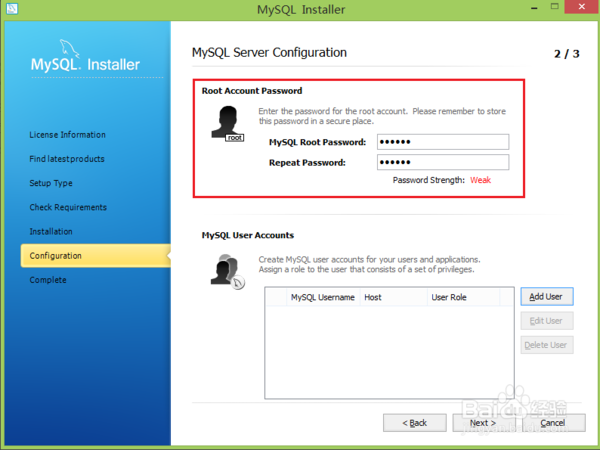
Task: Click the Password Strength Weak indicator
Action: (480, 180)
